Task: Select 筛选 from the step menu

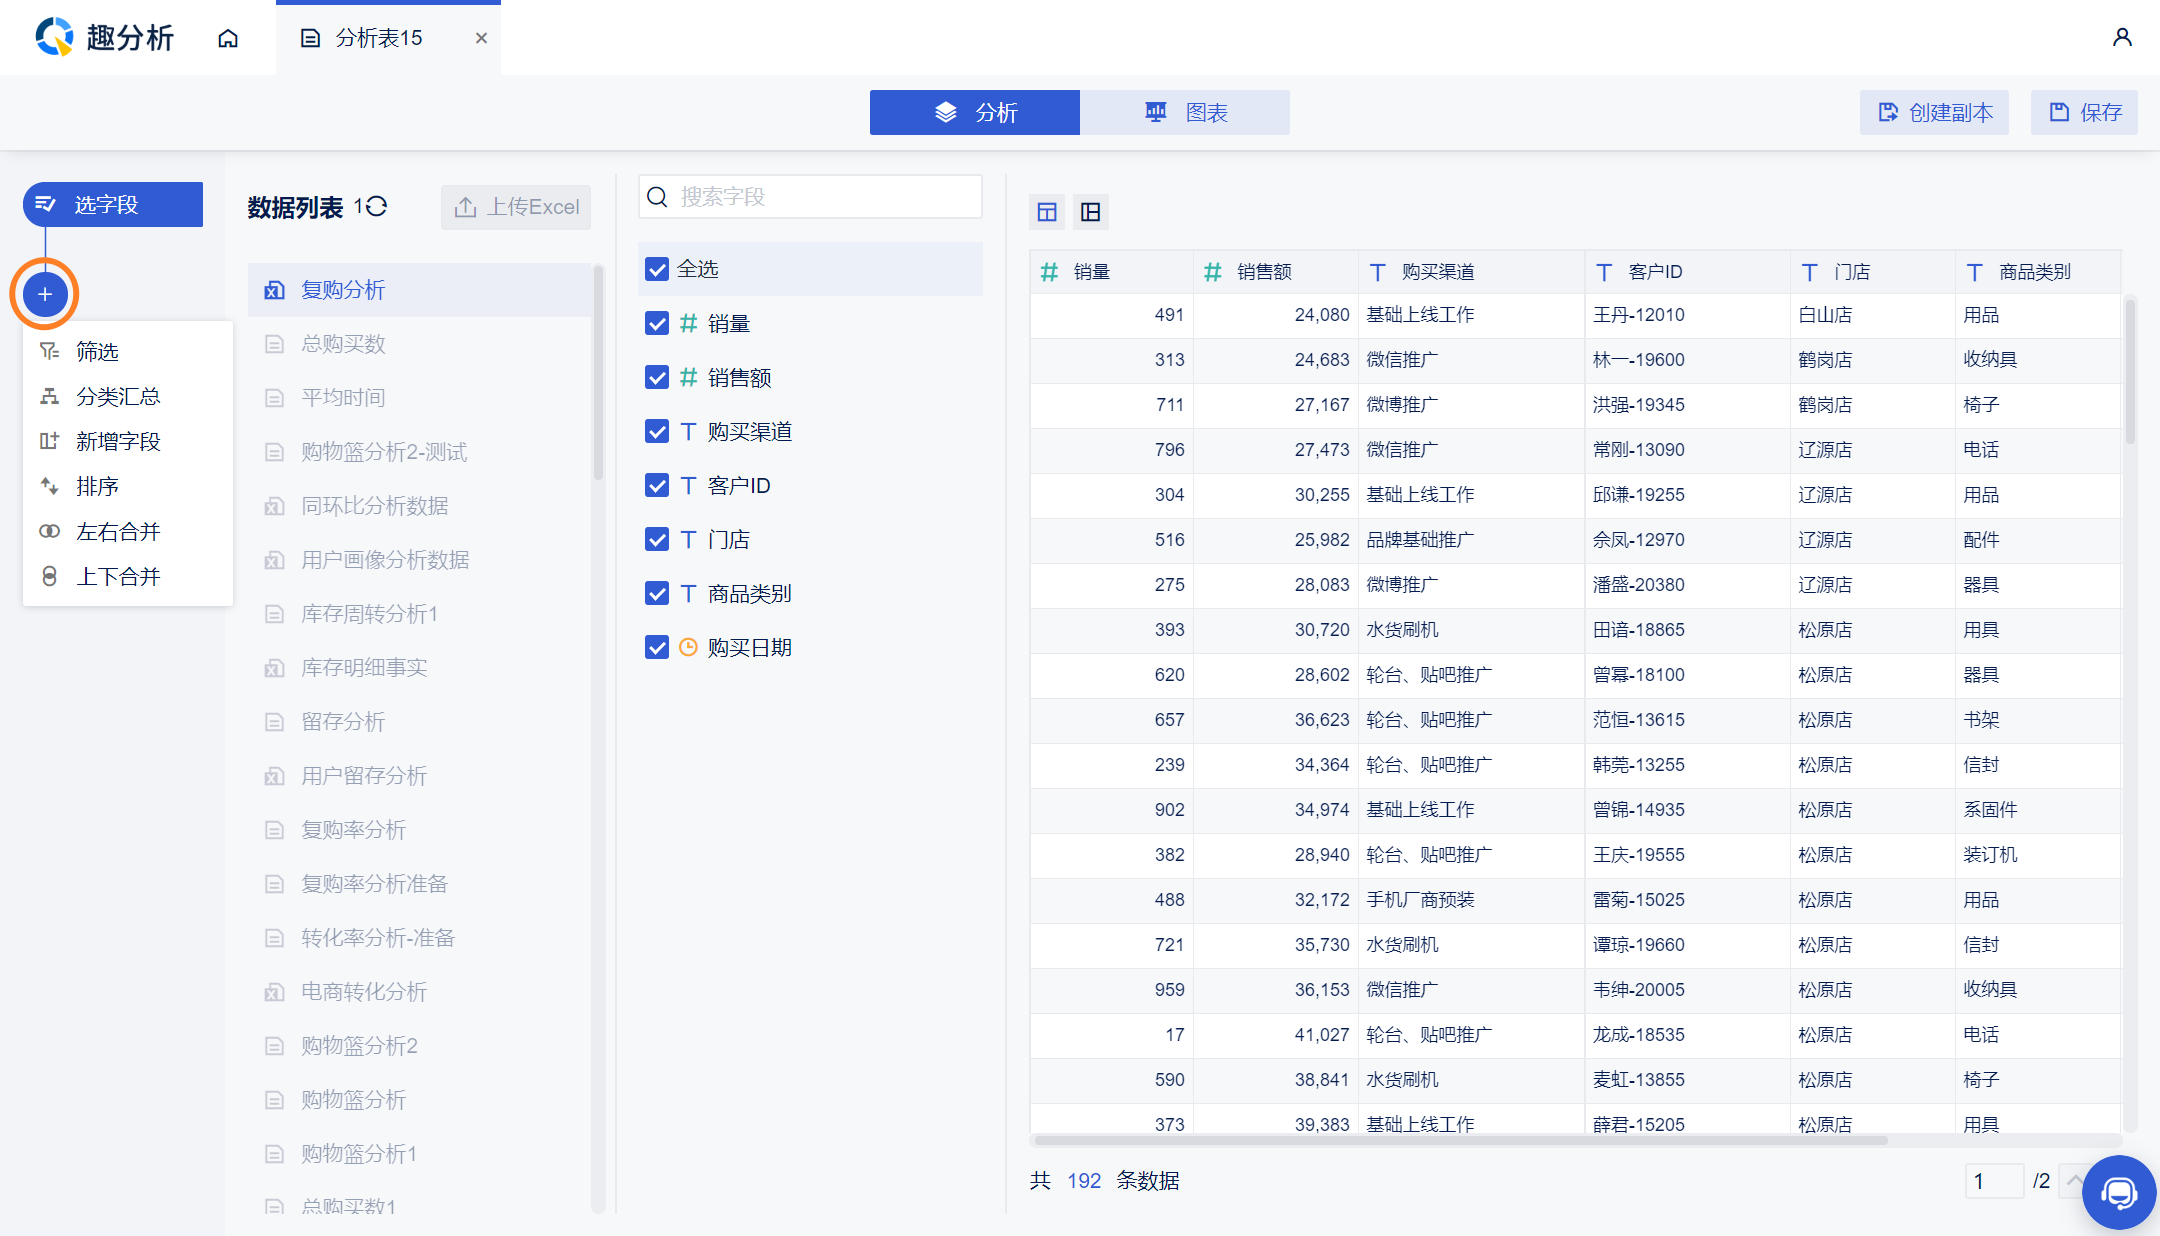Action: [x=97, y=352]
